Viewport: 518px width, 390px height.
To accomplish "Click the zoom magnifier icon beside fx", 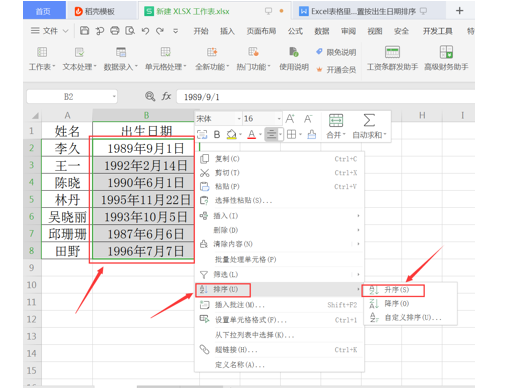I will coord(150,97).
